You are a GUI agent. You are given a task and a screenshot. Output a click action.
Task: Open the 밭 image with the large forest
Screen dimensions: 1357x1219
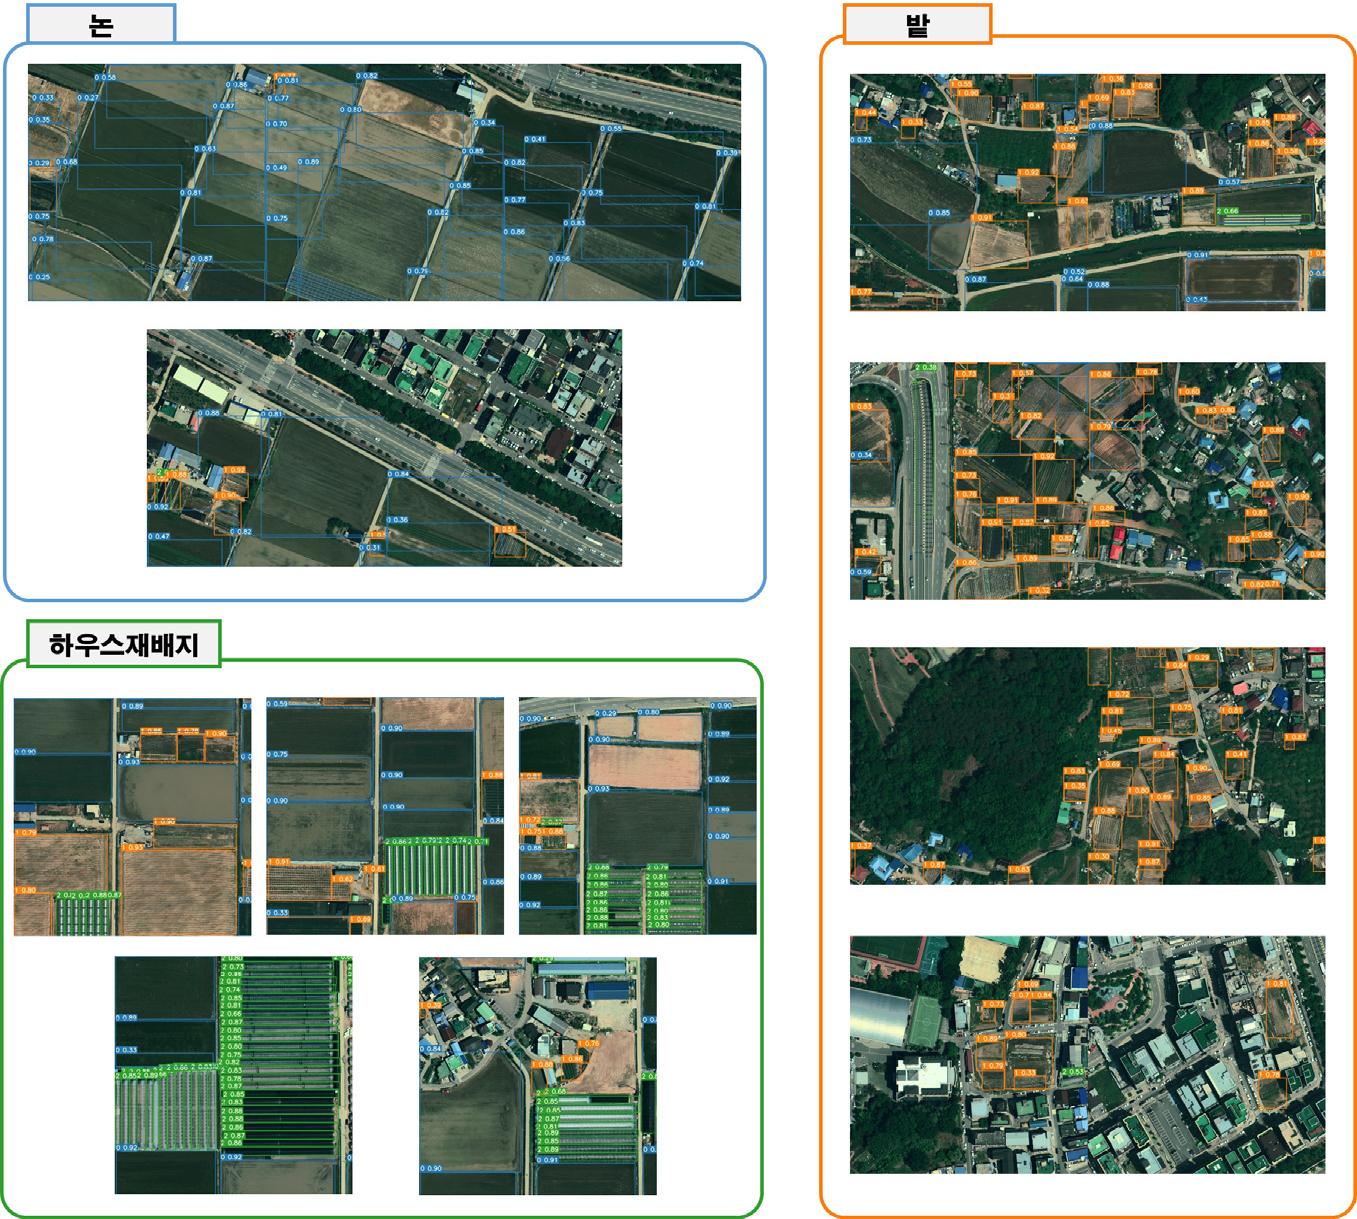coord(1087,766)
